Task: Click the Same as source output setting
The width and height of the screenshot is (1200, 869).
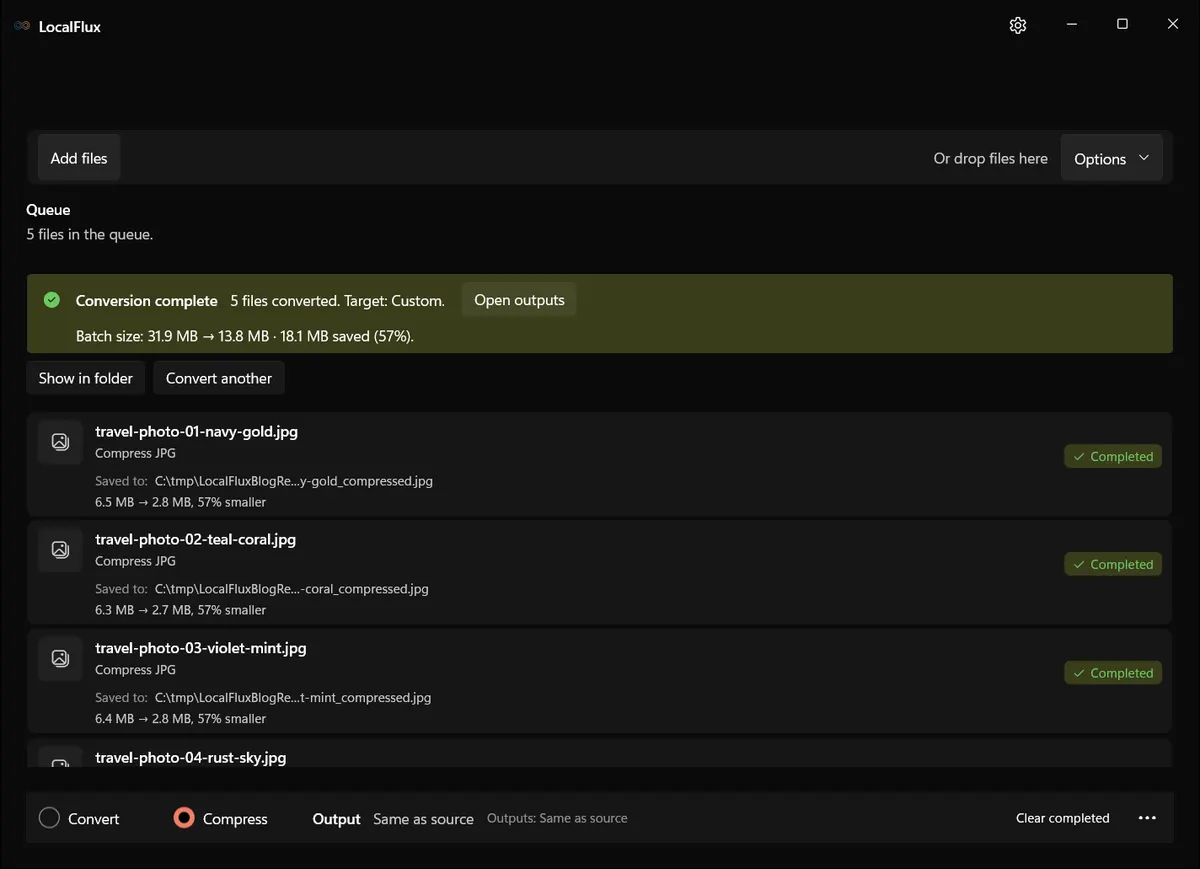Action: click(423, 819)
